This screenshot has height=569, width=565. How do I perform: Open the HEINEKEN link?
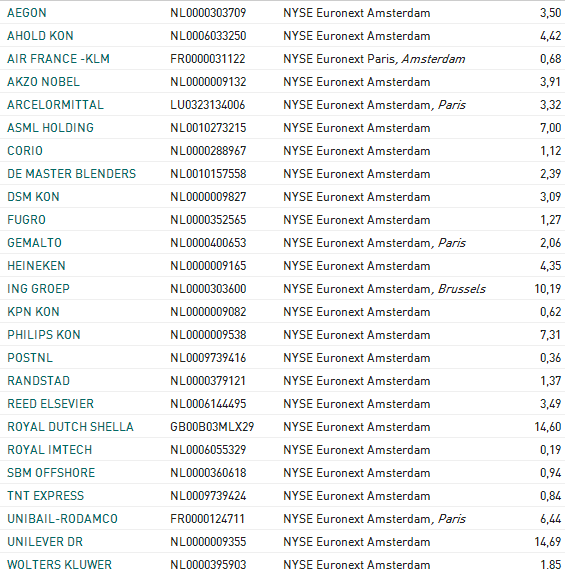36,266
